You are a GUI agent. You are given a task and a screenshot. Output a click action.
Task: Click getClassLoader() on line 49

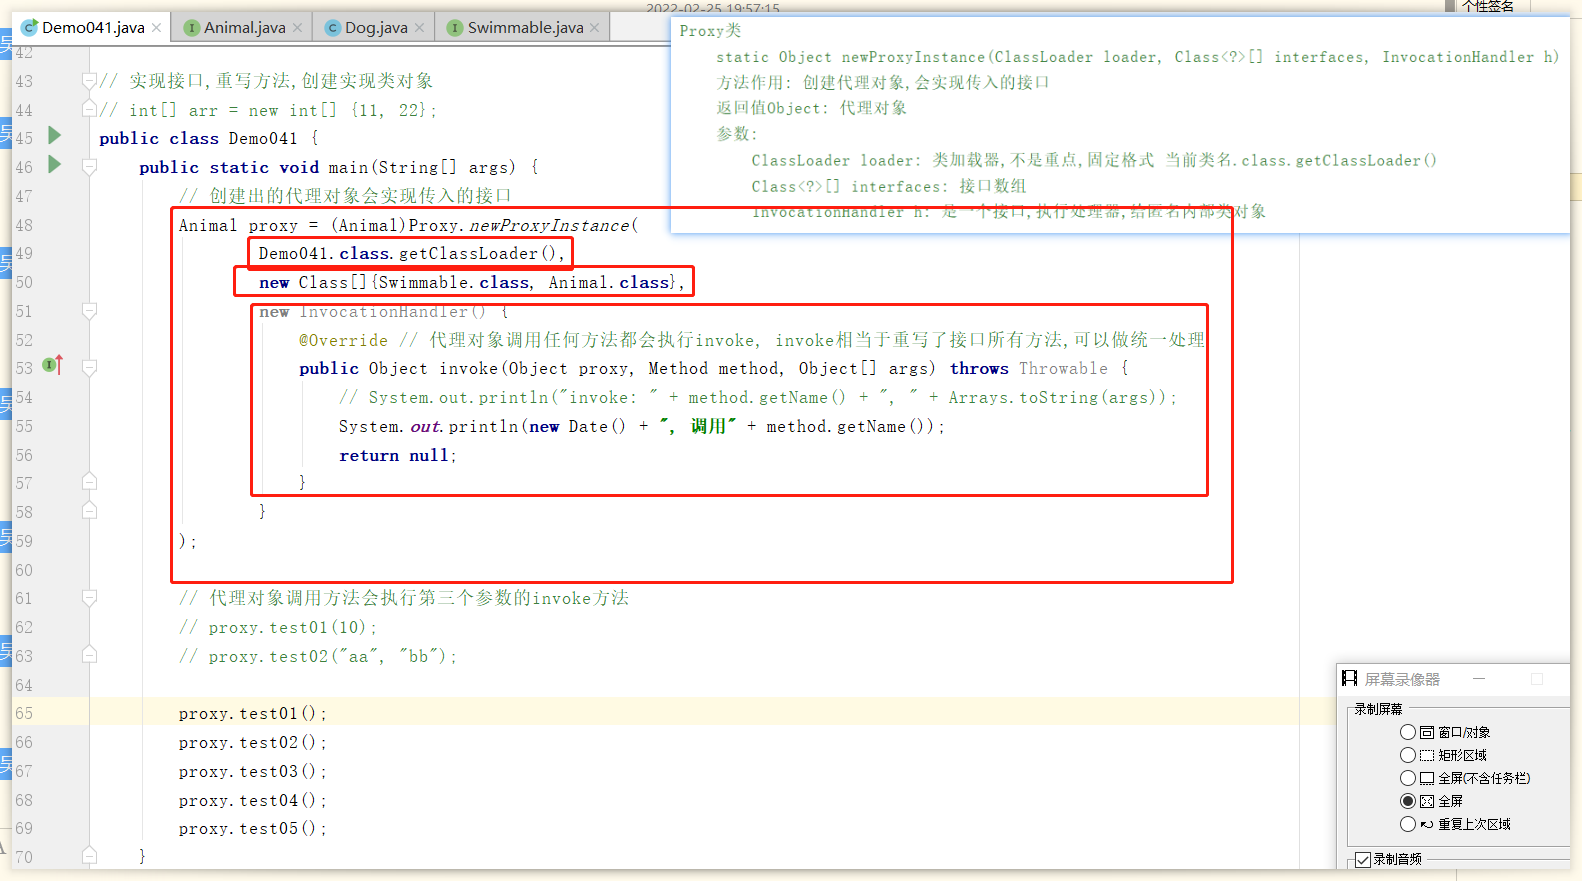point(477,253)
